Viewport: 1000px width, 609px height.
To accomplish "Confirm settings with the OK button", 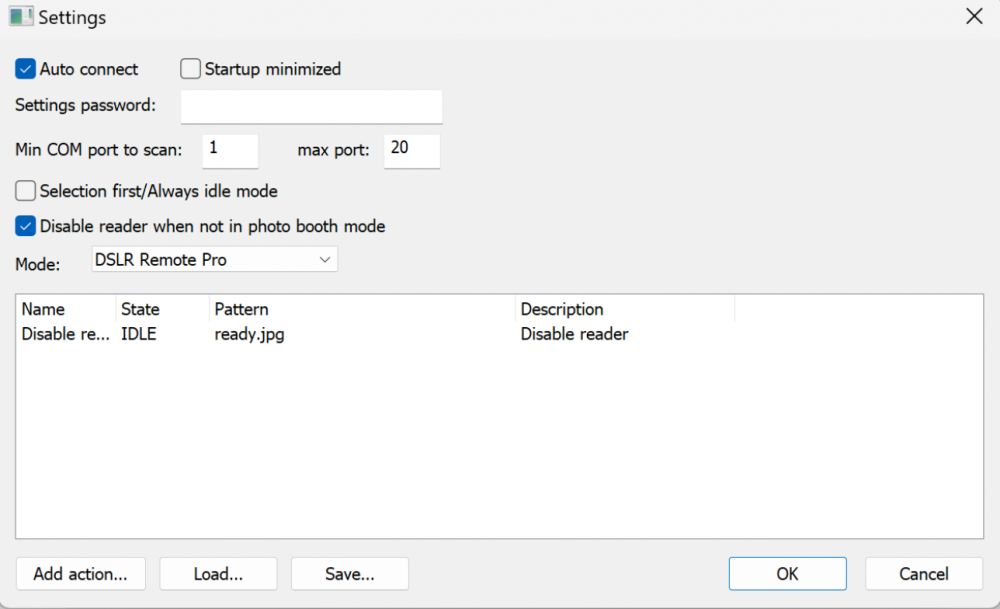I will click(787, 574).
